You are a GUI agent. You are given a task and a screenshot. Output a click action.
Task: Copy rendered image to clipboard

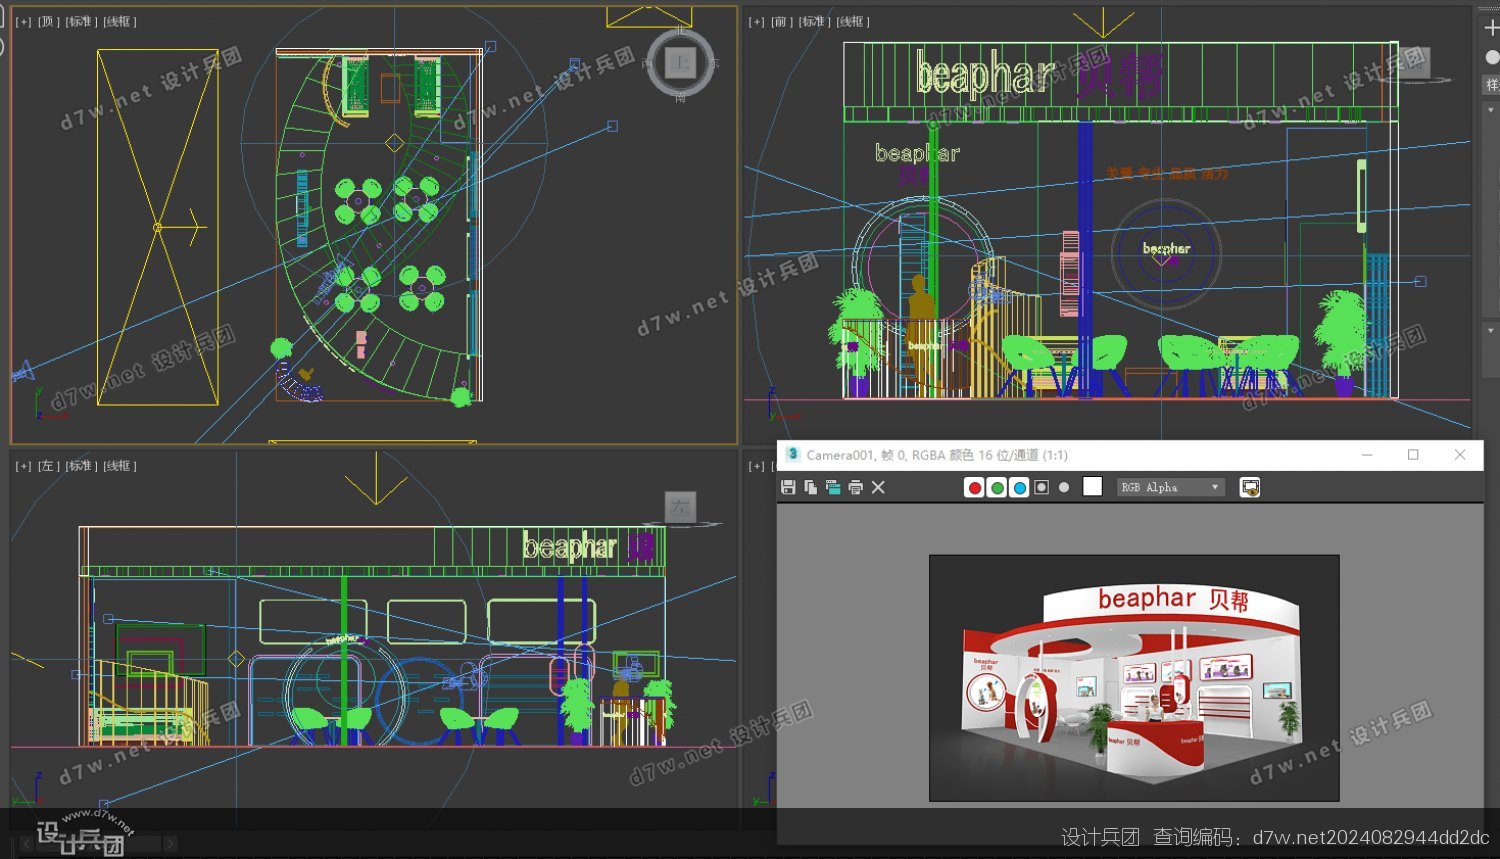[810, 487]
